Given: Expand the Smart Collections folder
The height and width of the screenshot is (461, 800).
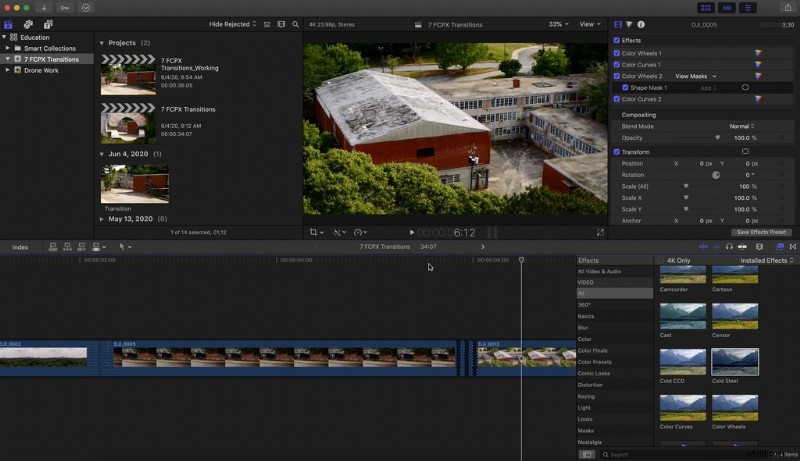Looking at the screenshot, I should coord(7,48).
